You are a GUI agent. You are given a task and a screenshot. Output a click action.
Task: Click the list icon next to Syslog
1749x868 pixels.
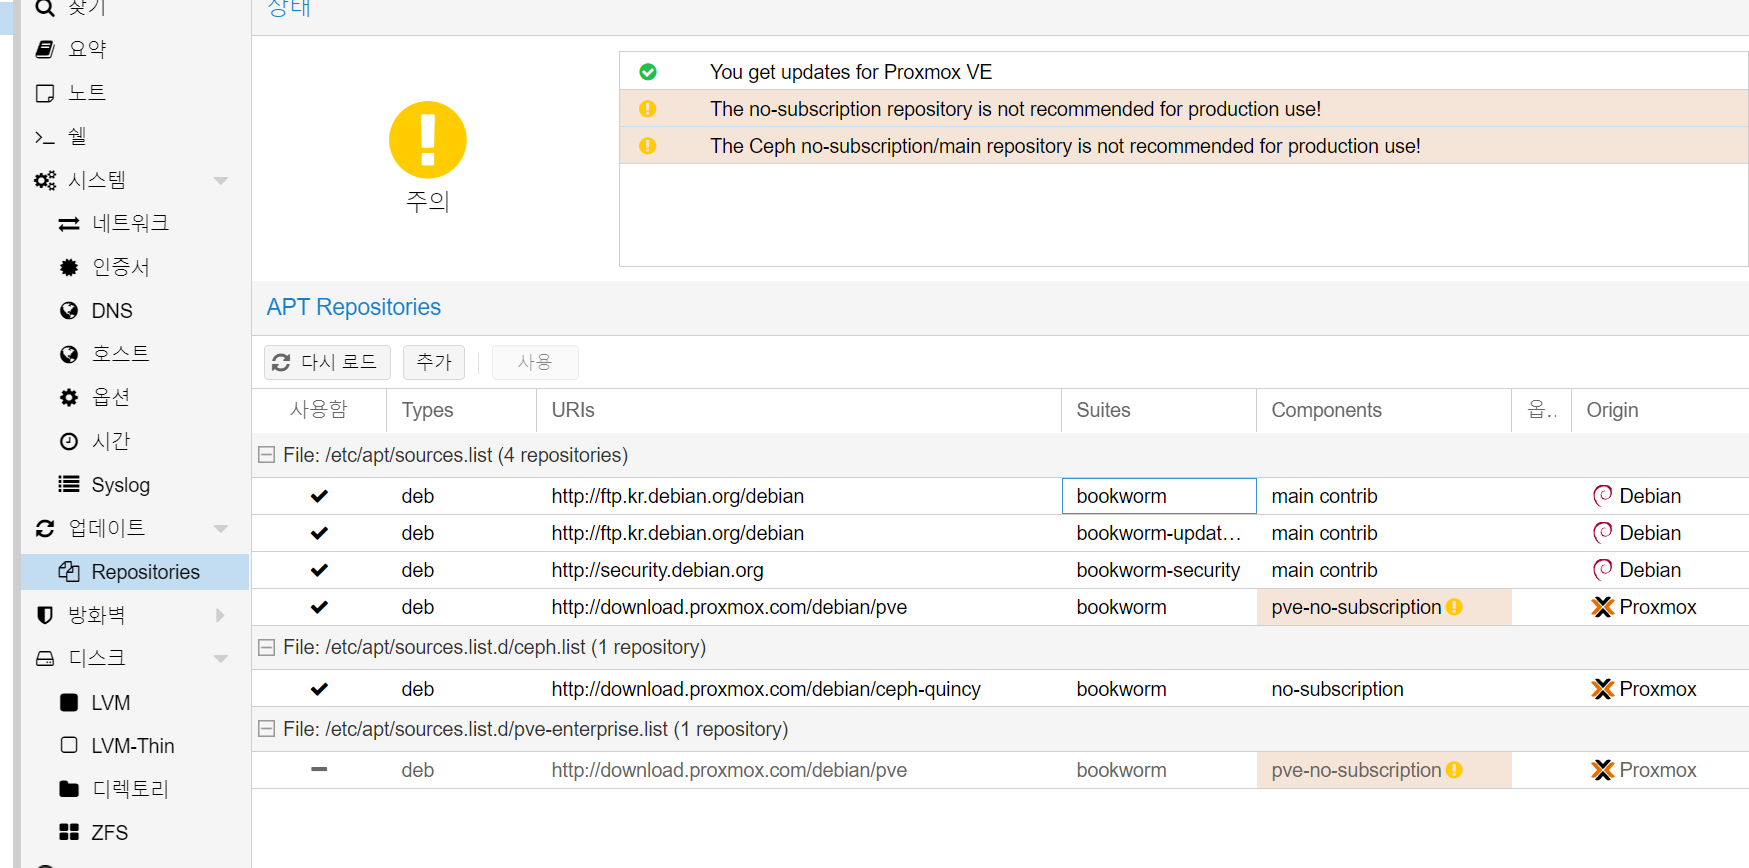[x=69, y=485]
